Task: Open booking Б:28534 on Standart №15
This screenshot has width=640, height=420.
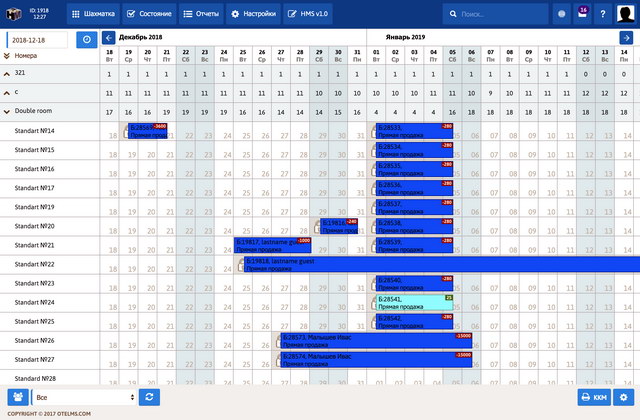Action: pos(414,150)
